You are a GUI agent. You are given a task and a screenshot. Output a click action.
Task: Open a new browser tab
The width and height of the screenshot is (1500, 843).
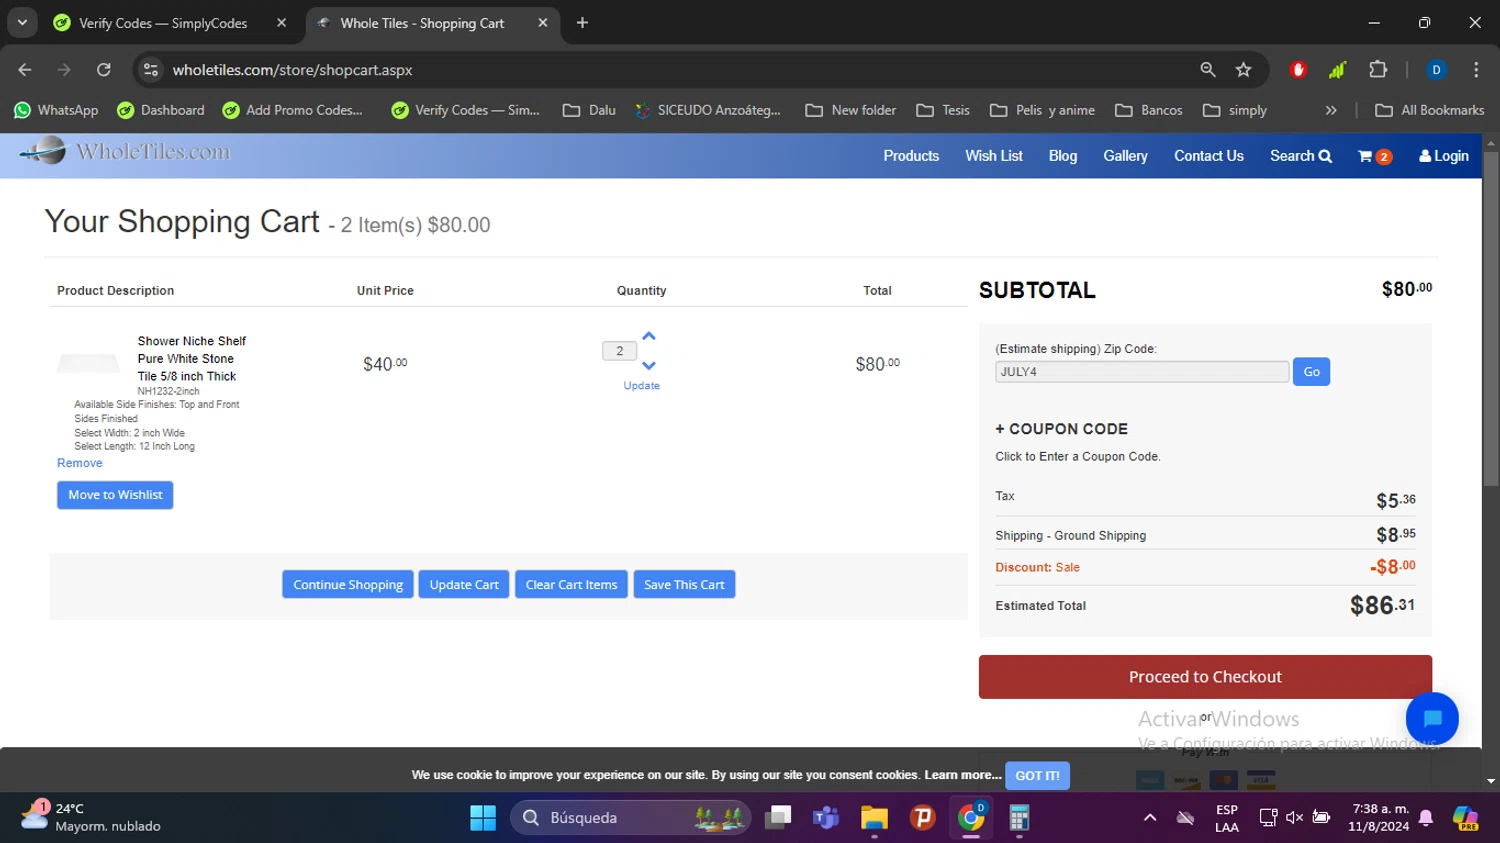[582, 23]
